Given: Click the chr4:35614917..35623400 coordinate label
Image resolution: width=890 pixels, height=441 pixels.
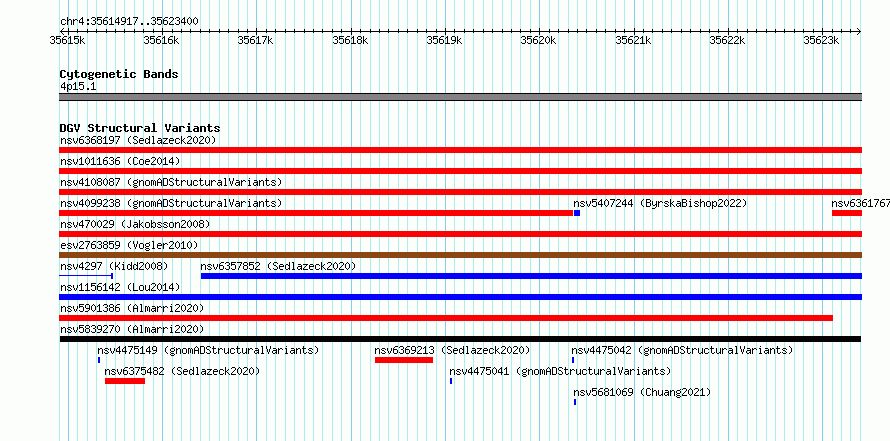Looking at the screenshot, I should (x=129, y=22).
